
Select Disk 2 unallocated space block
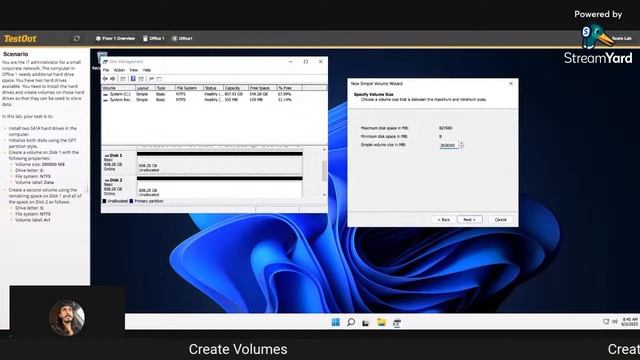(x=220, y=187)
